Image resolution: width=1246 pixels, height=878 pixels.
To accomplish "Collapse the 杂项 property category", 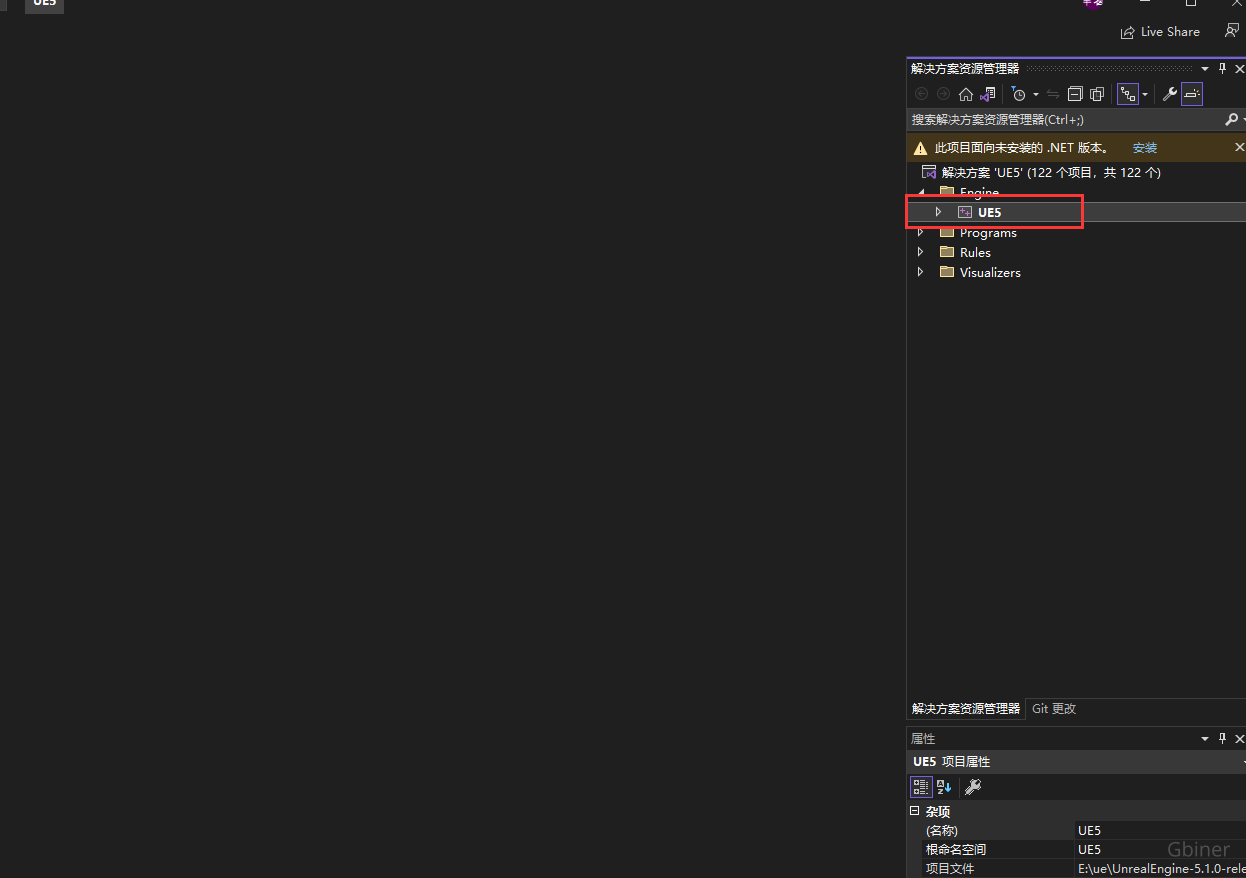I will pos(914,811).
